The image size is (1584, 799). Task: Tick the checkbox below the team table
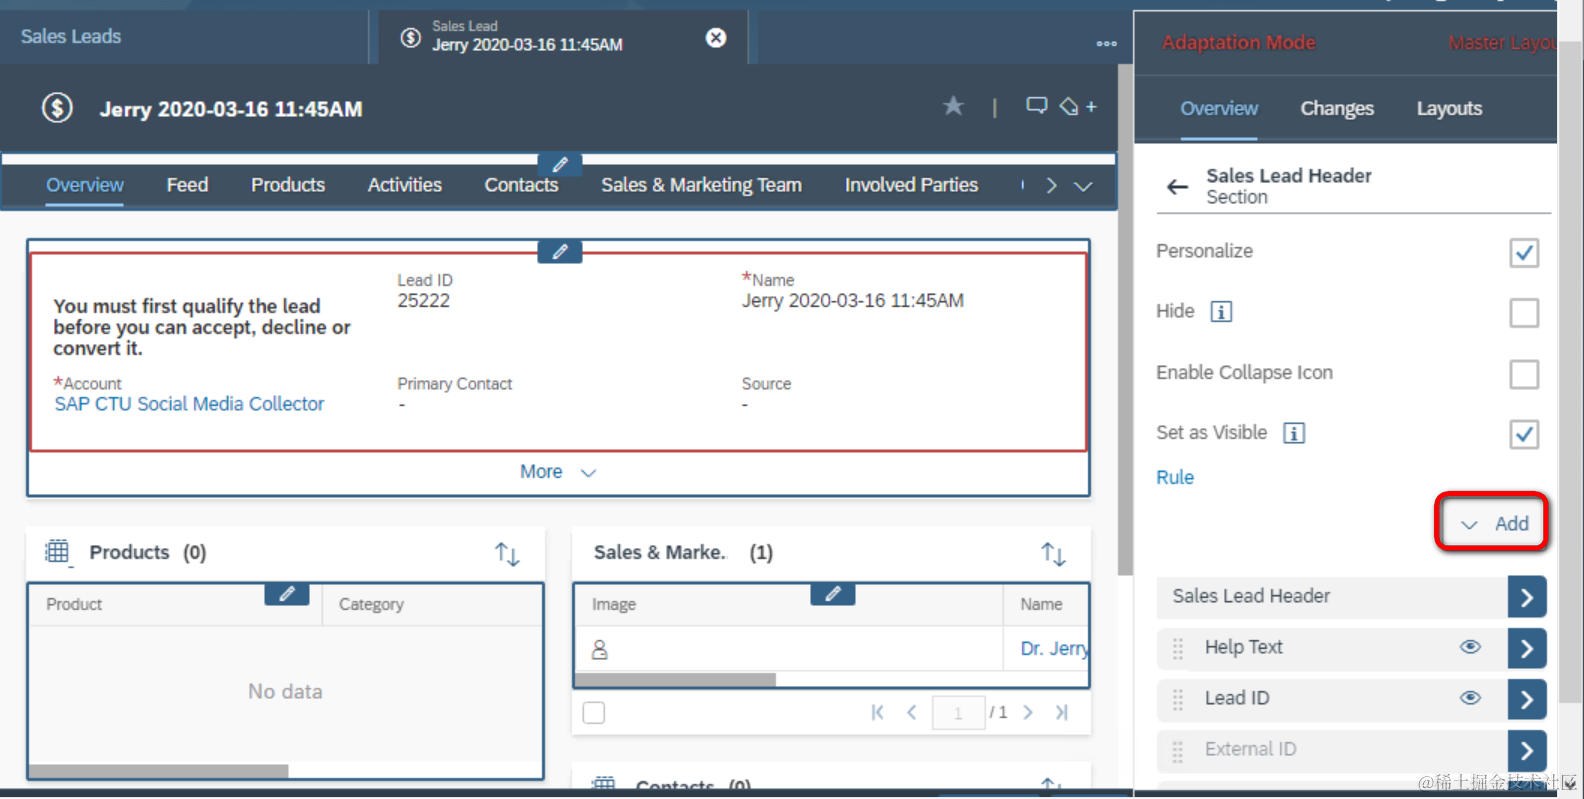(594, 713)
